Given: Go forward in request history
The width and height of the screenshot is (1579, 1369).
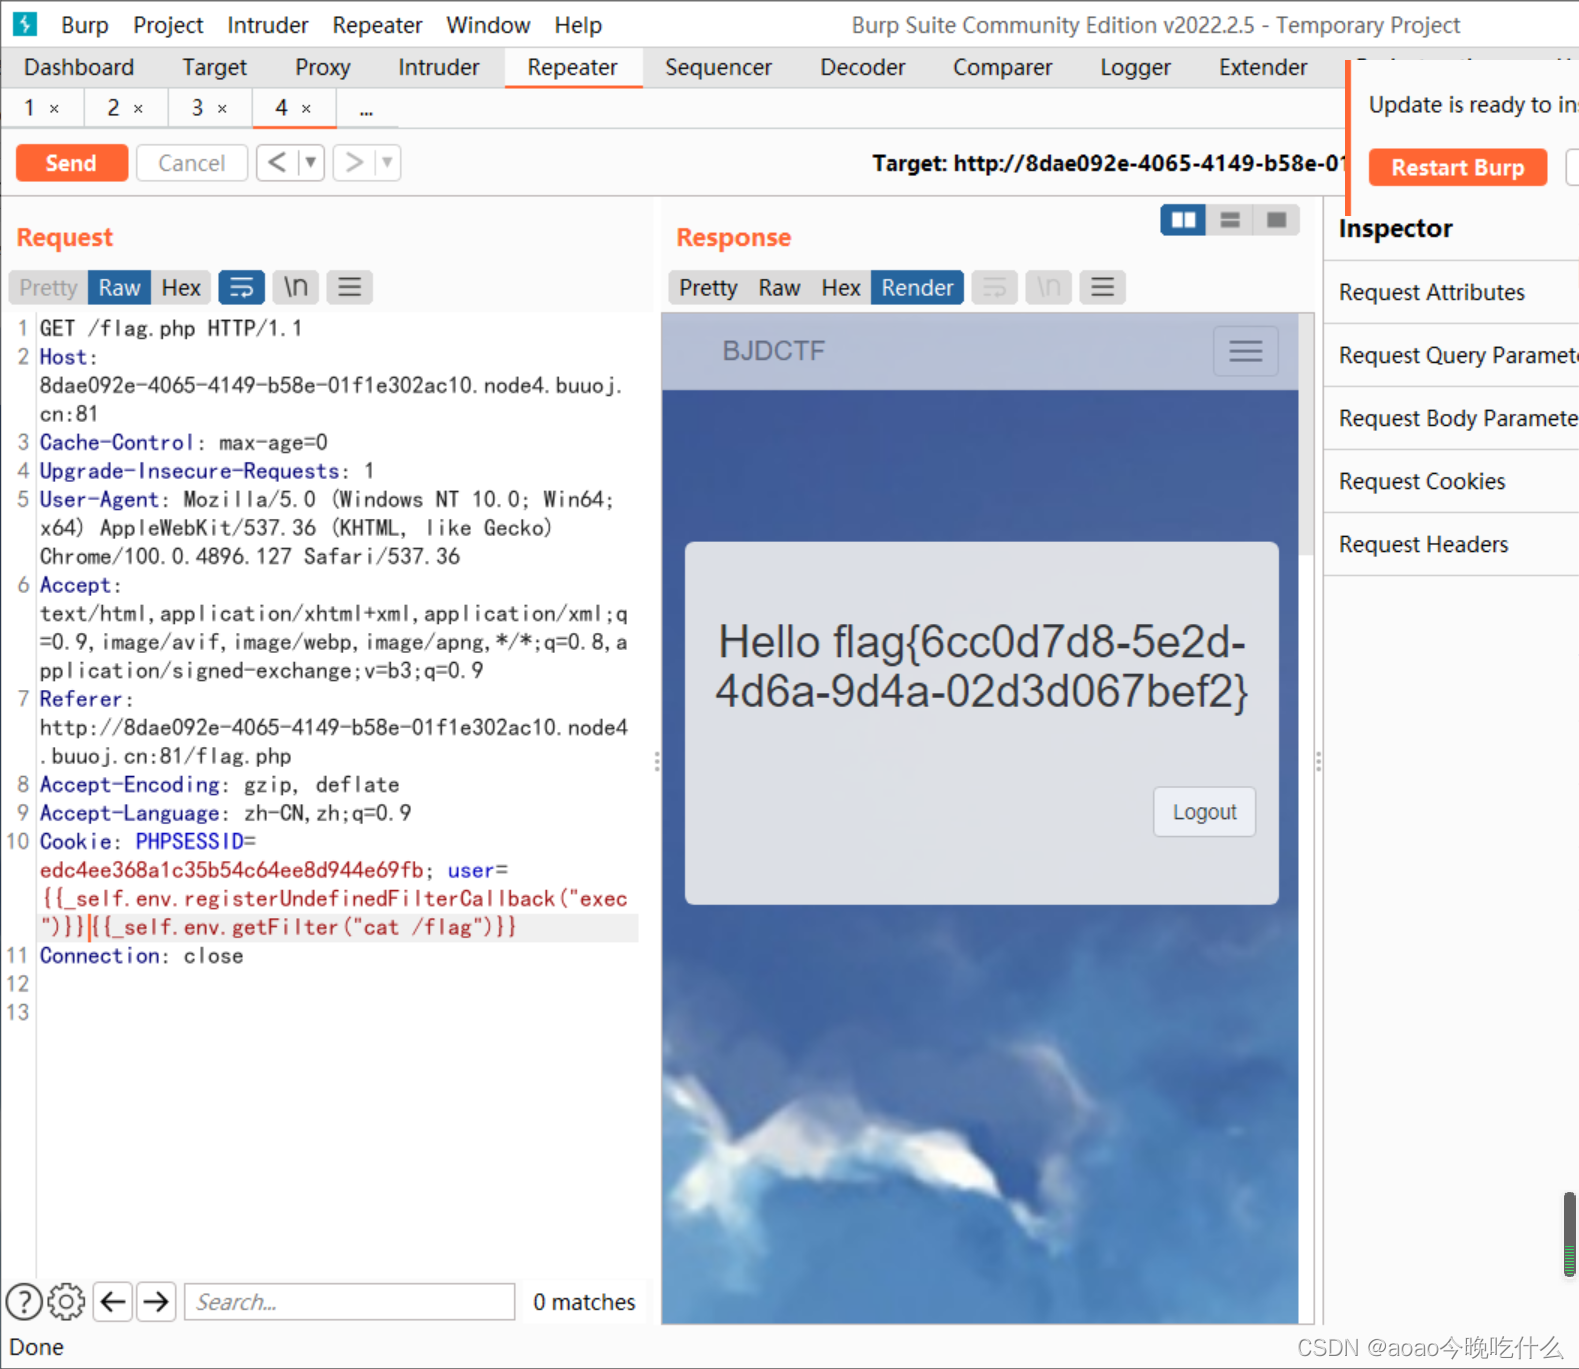Looking at the screenshot, I should 353,162.
